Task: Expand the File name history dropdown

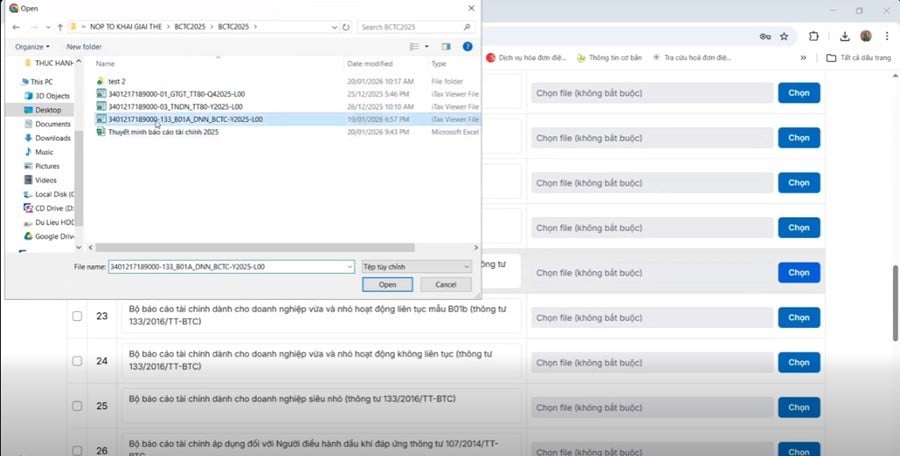Action: [350, 266]
